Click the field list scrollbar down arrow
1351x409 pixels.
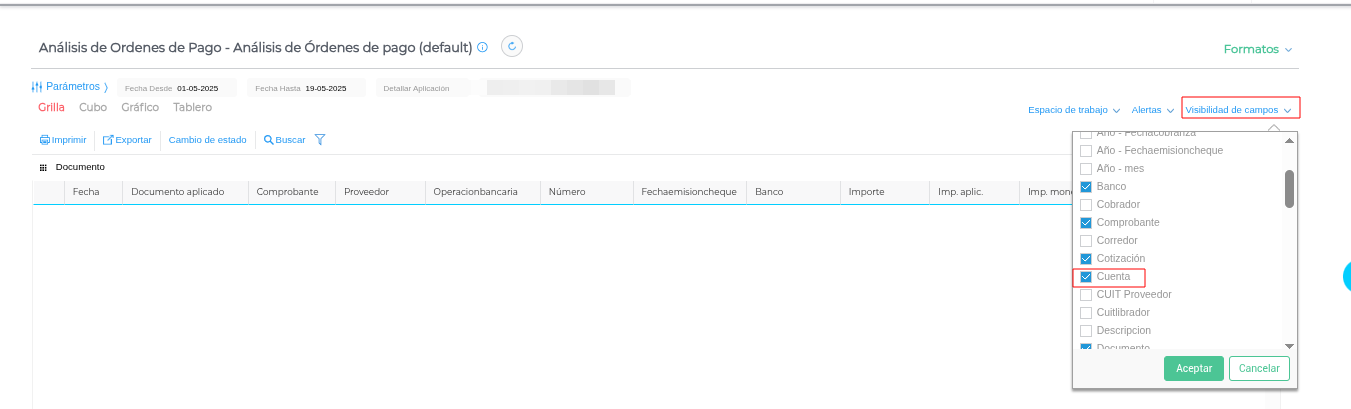pos(1289,346)
